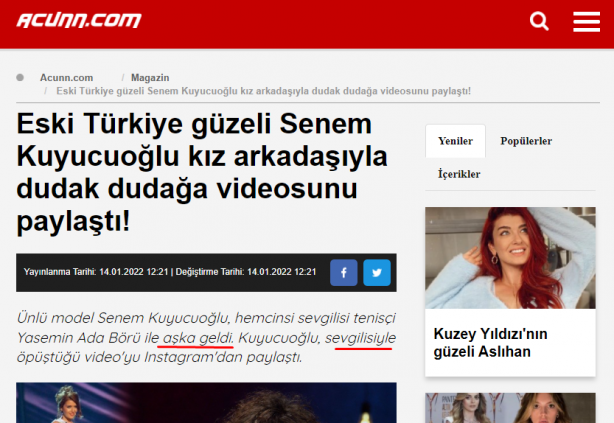Screen dimensions: 614x423
Task: Click the Değiştirme Tarihi date text
Action: pos(246,272)
